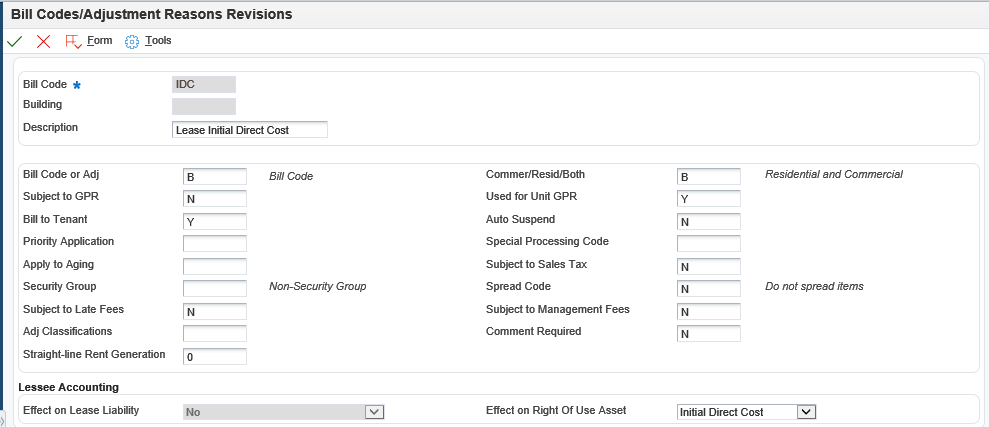Viewport: 989px width, 427px height.
Task: Select the Spread Code input box
Action: point(708,288)
